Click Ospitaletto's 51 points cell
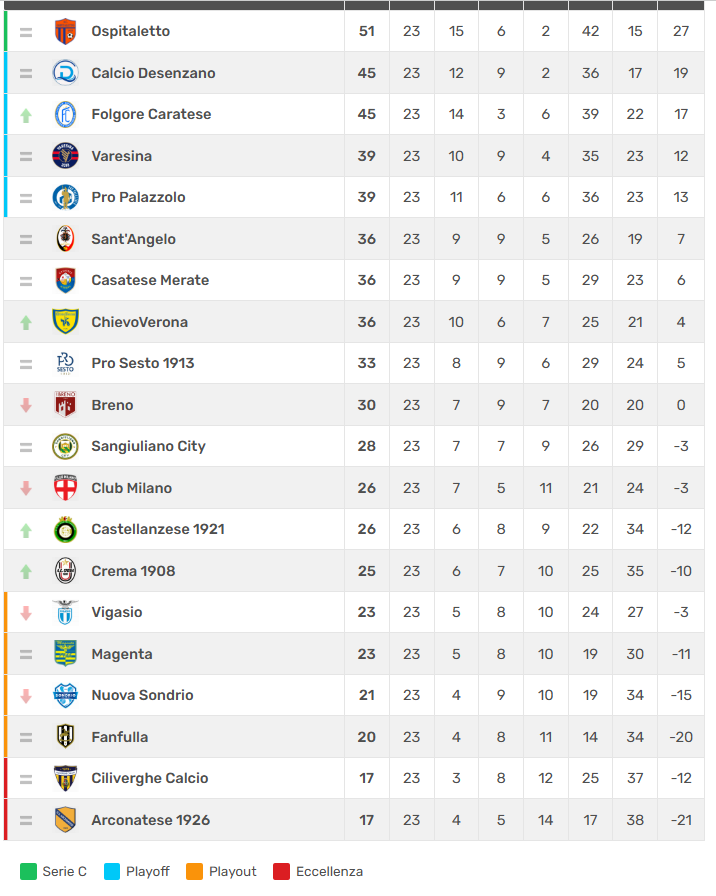The width and height of the screenshot is (716, 896). [x=367, y=31]
